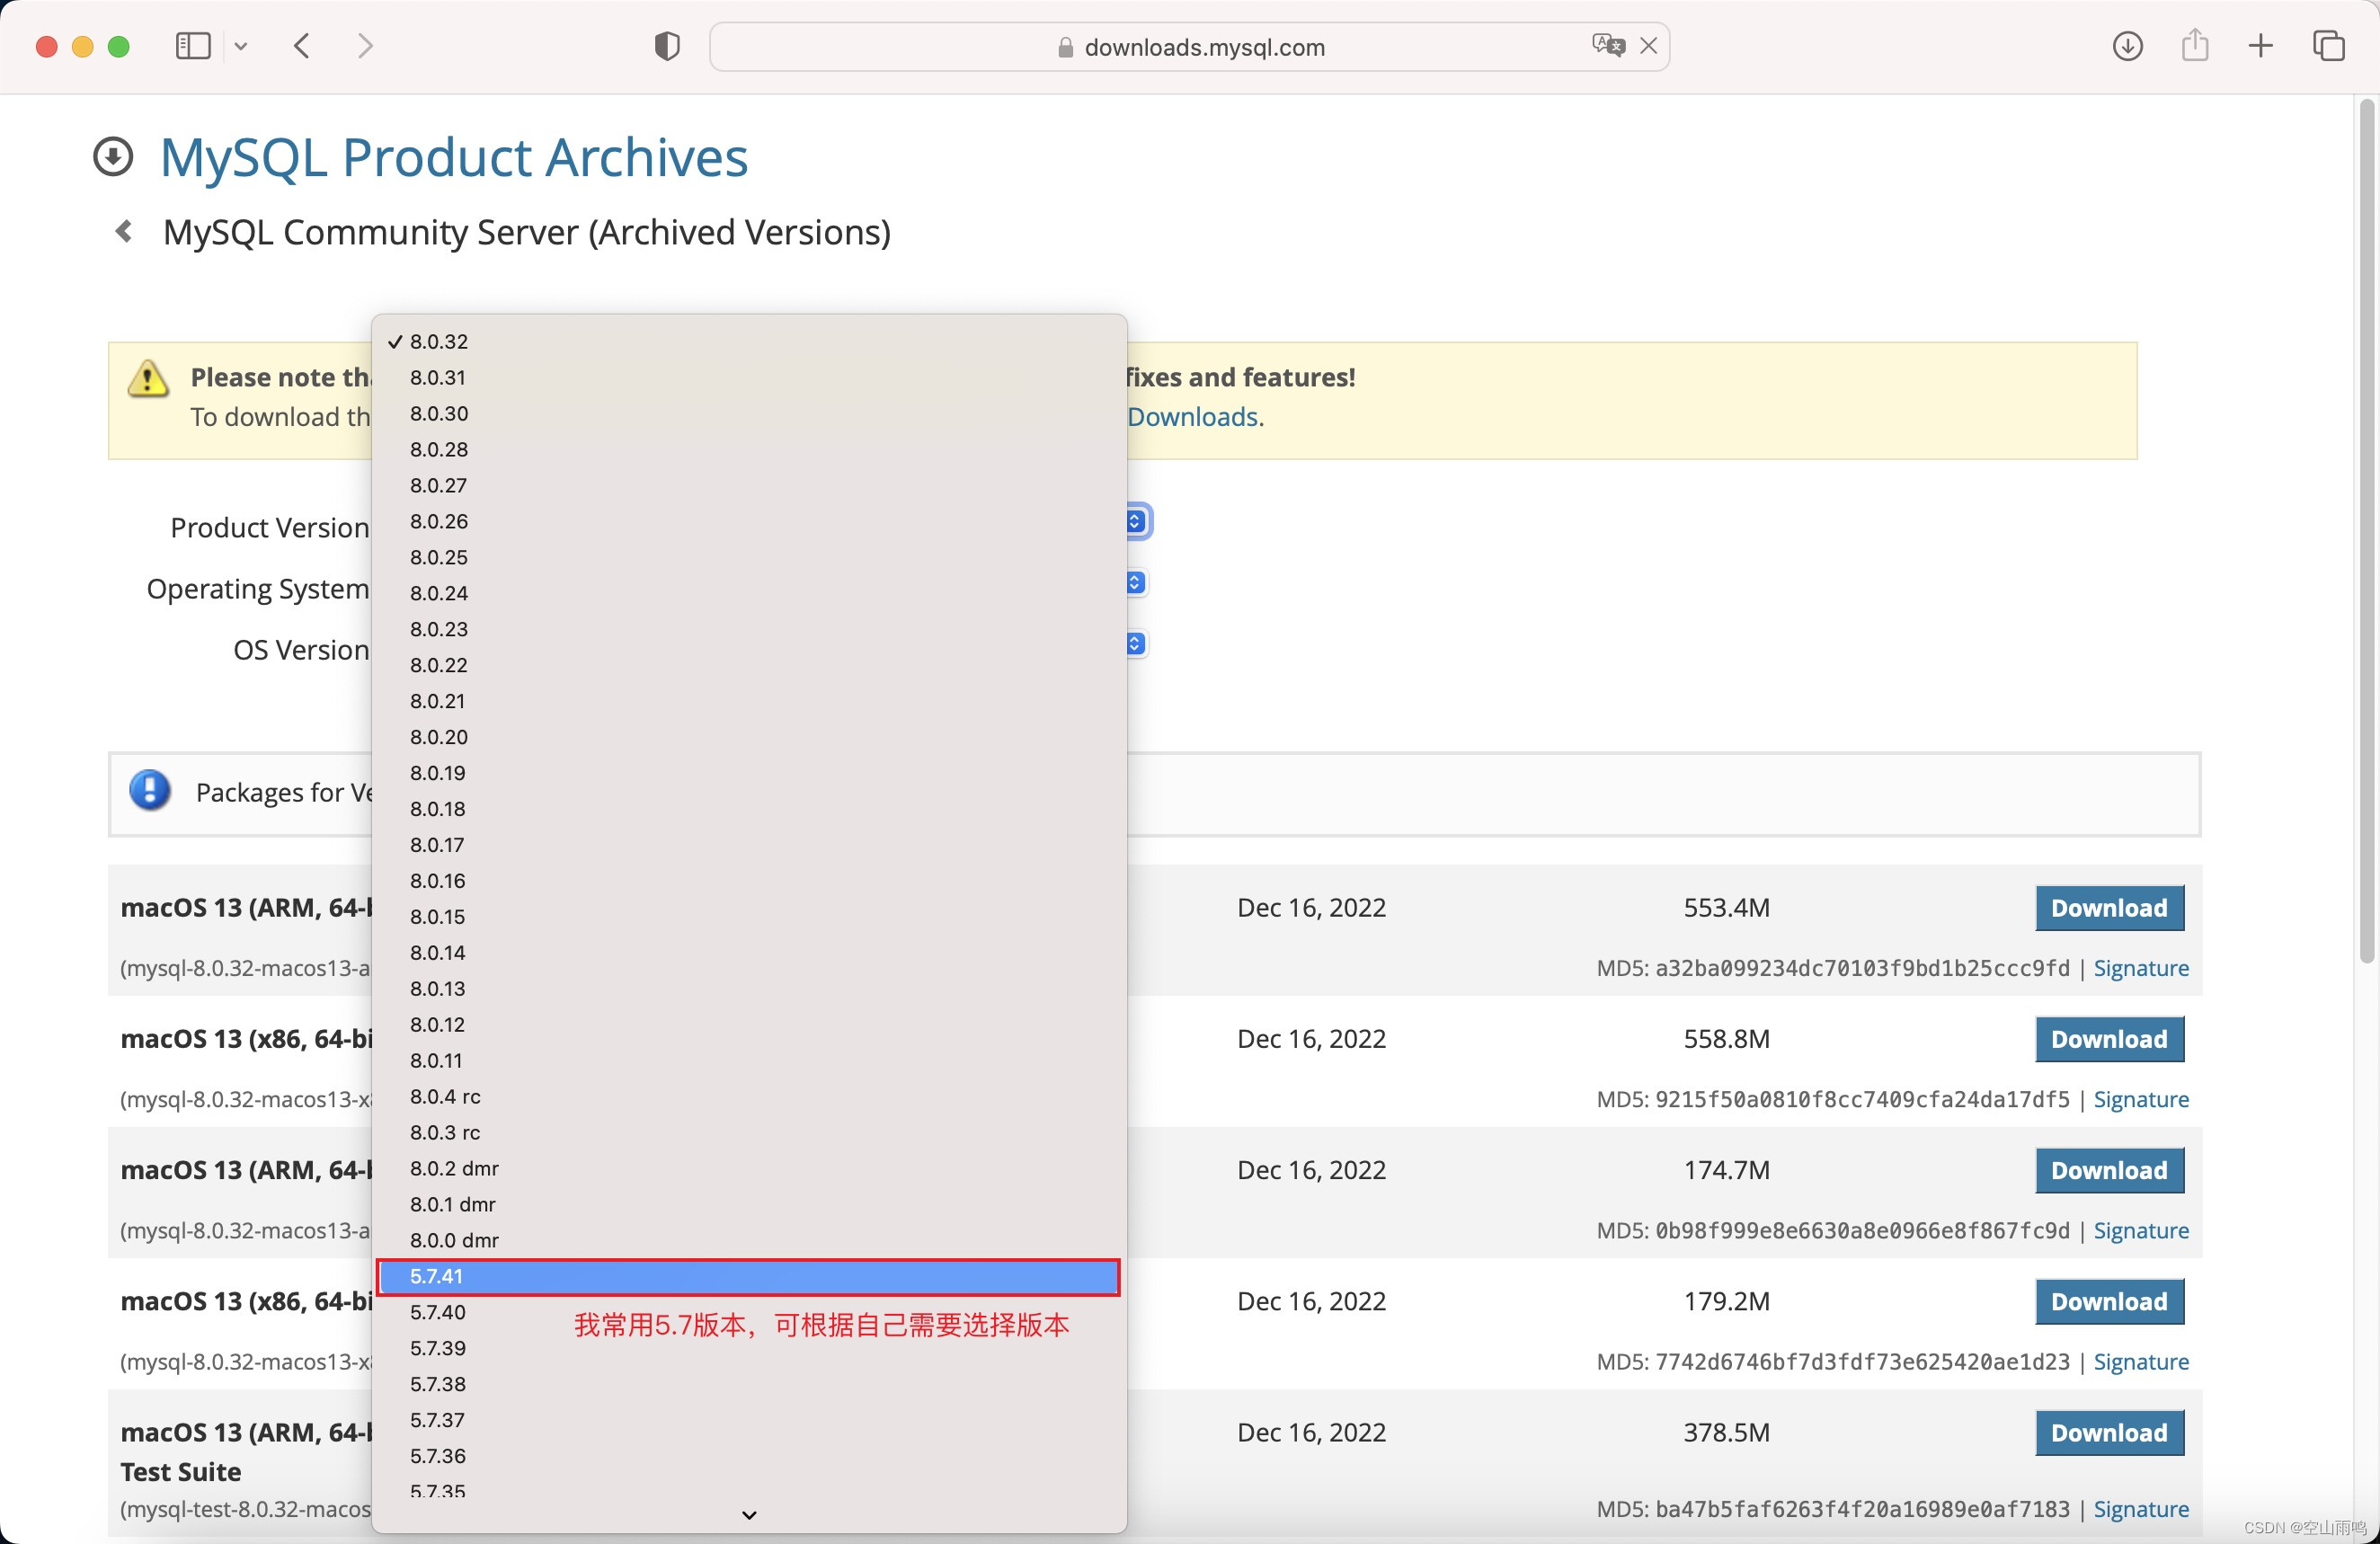This screenshot has height=1544, width=2380.
Task: Open a new tab with plus icon
Action: click(x=2261, y=46)
